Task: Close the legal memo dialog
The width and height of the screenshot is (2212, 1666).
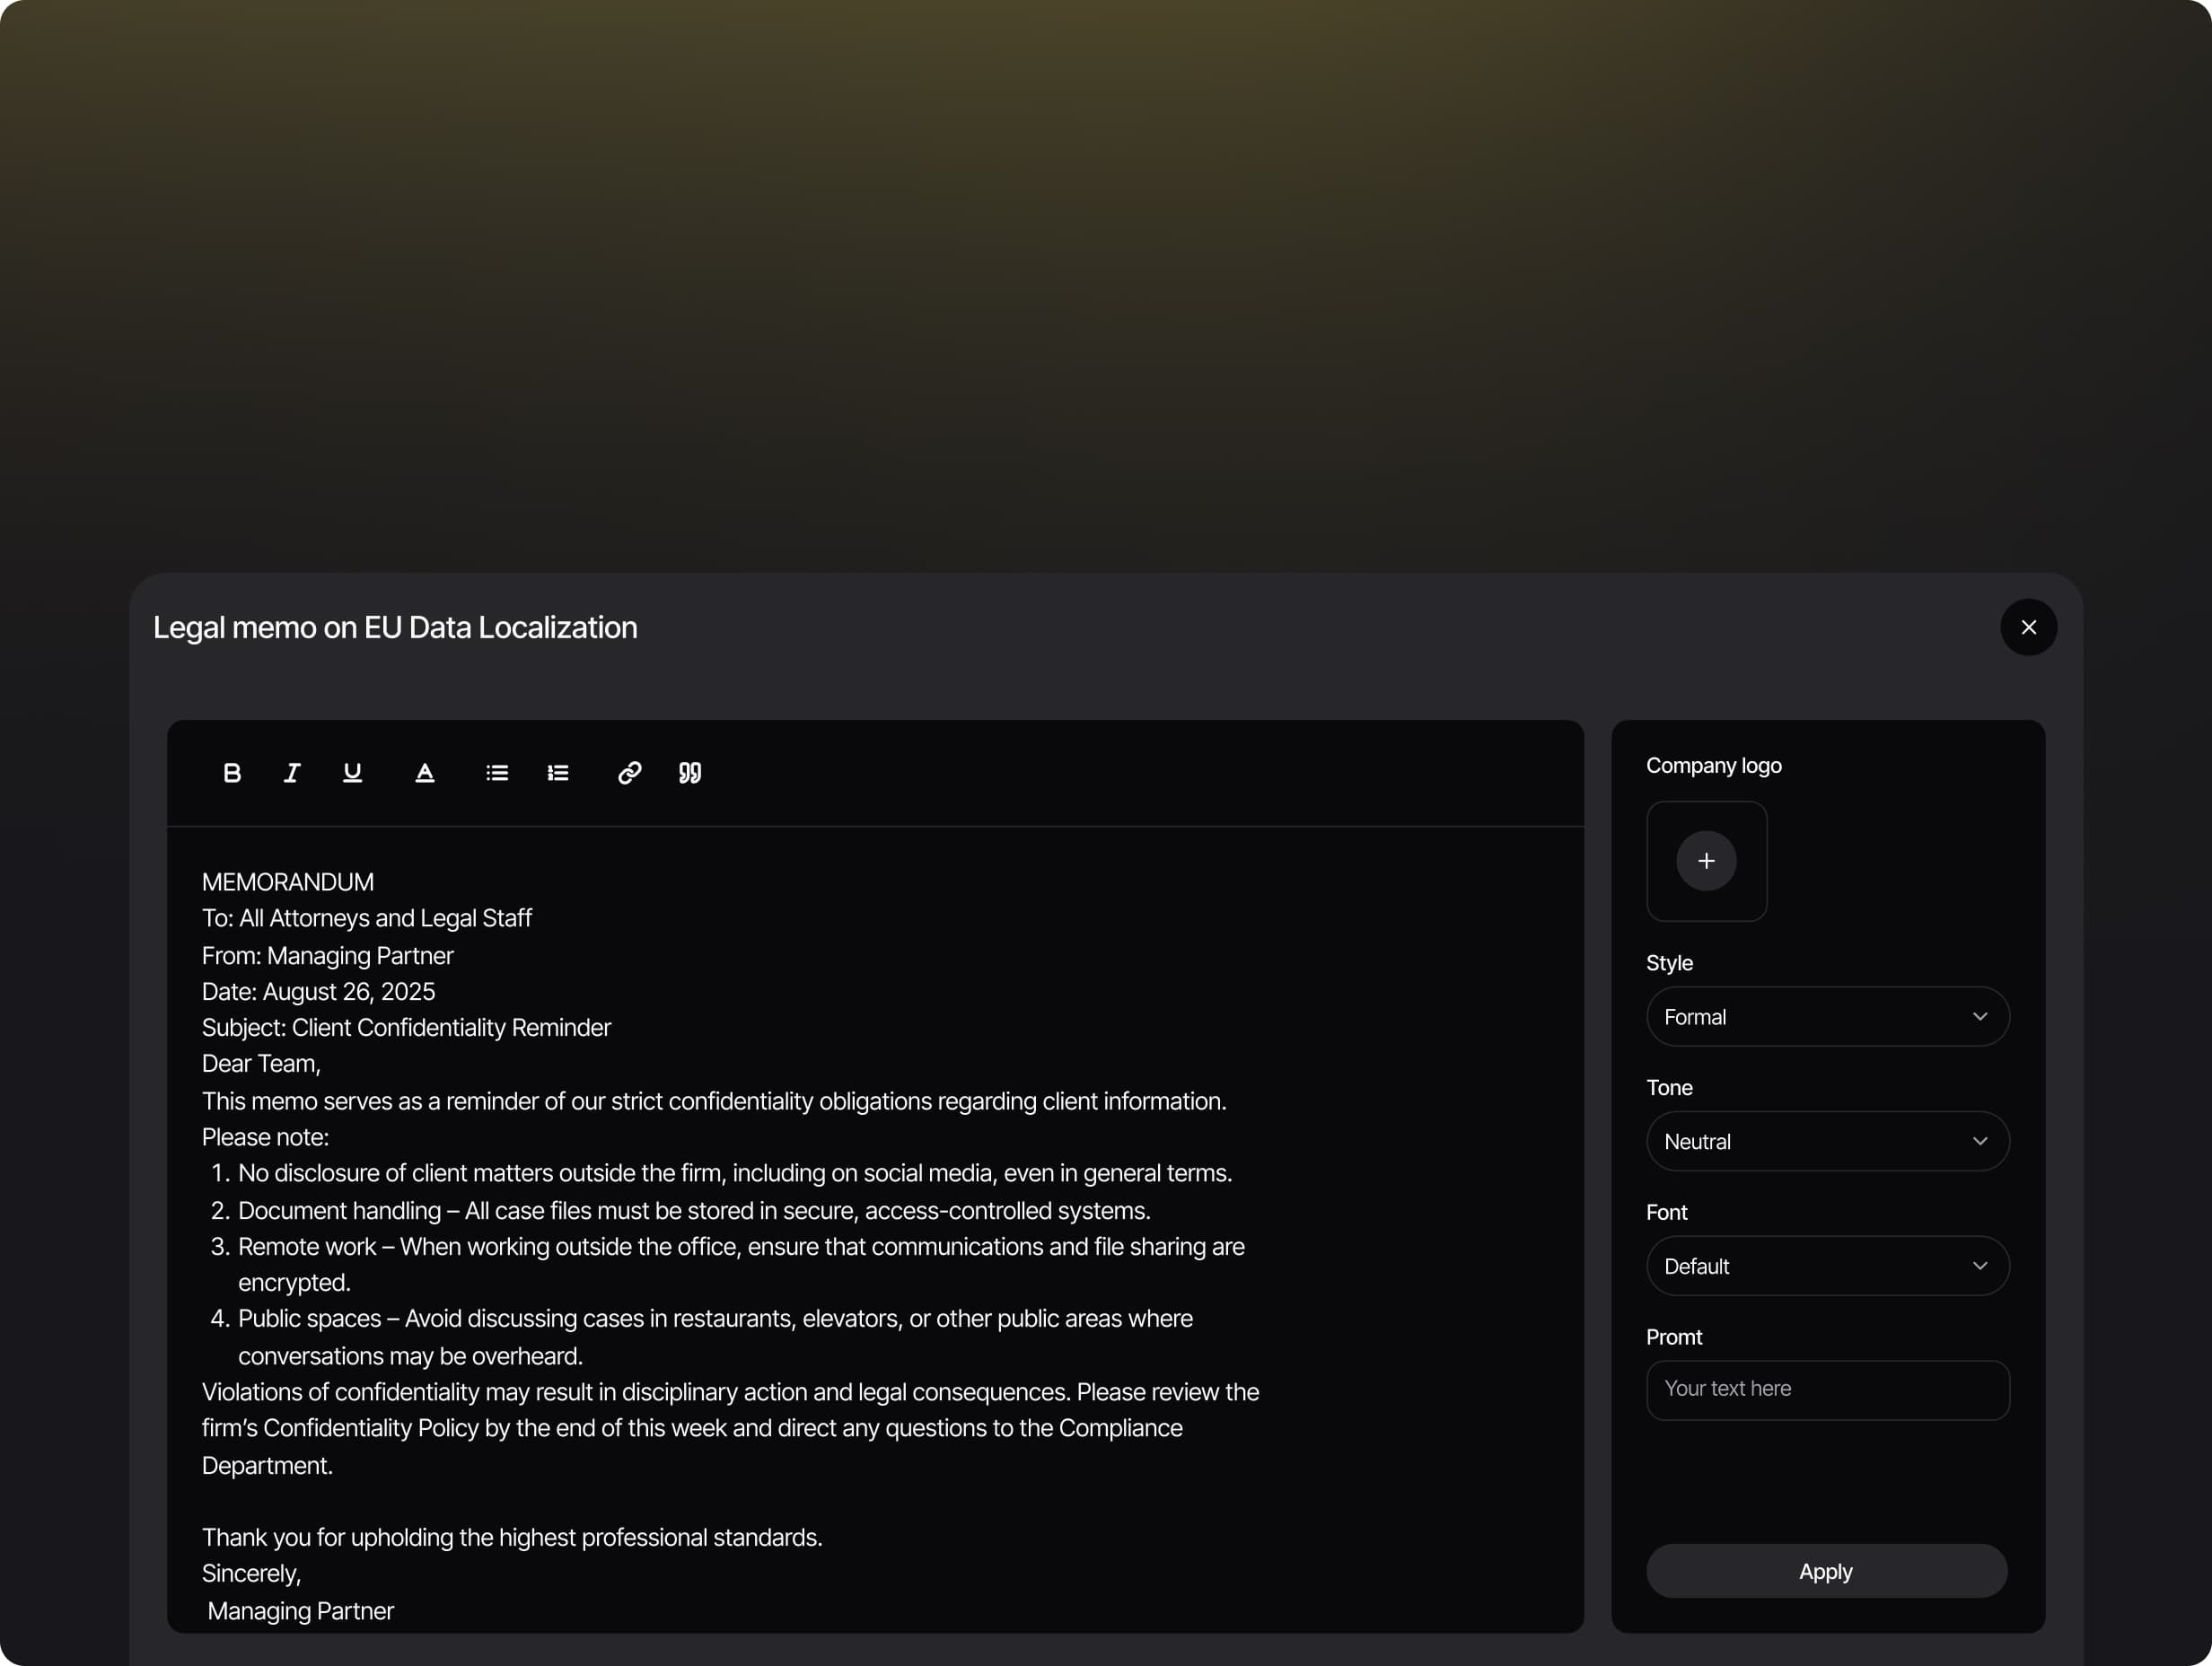Action: point(2028,627)
